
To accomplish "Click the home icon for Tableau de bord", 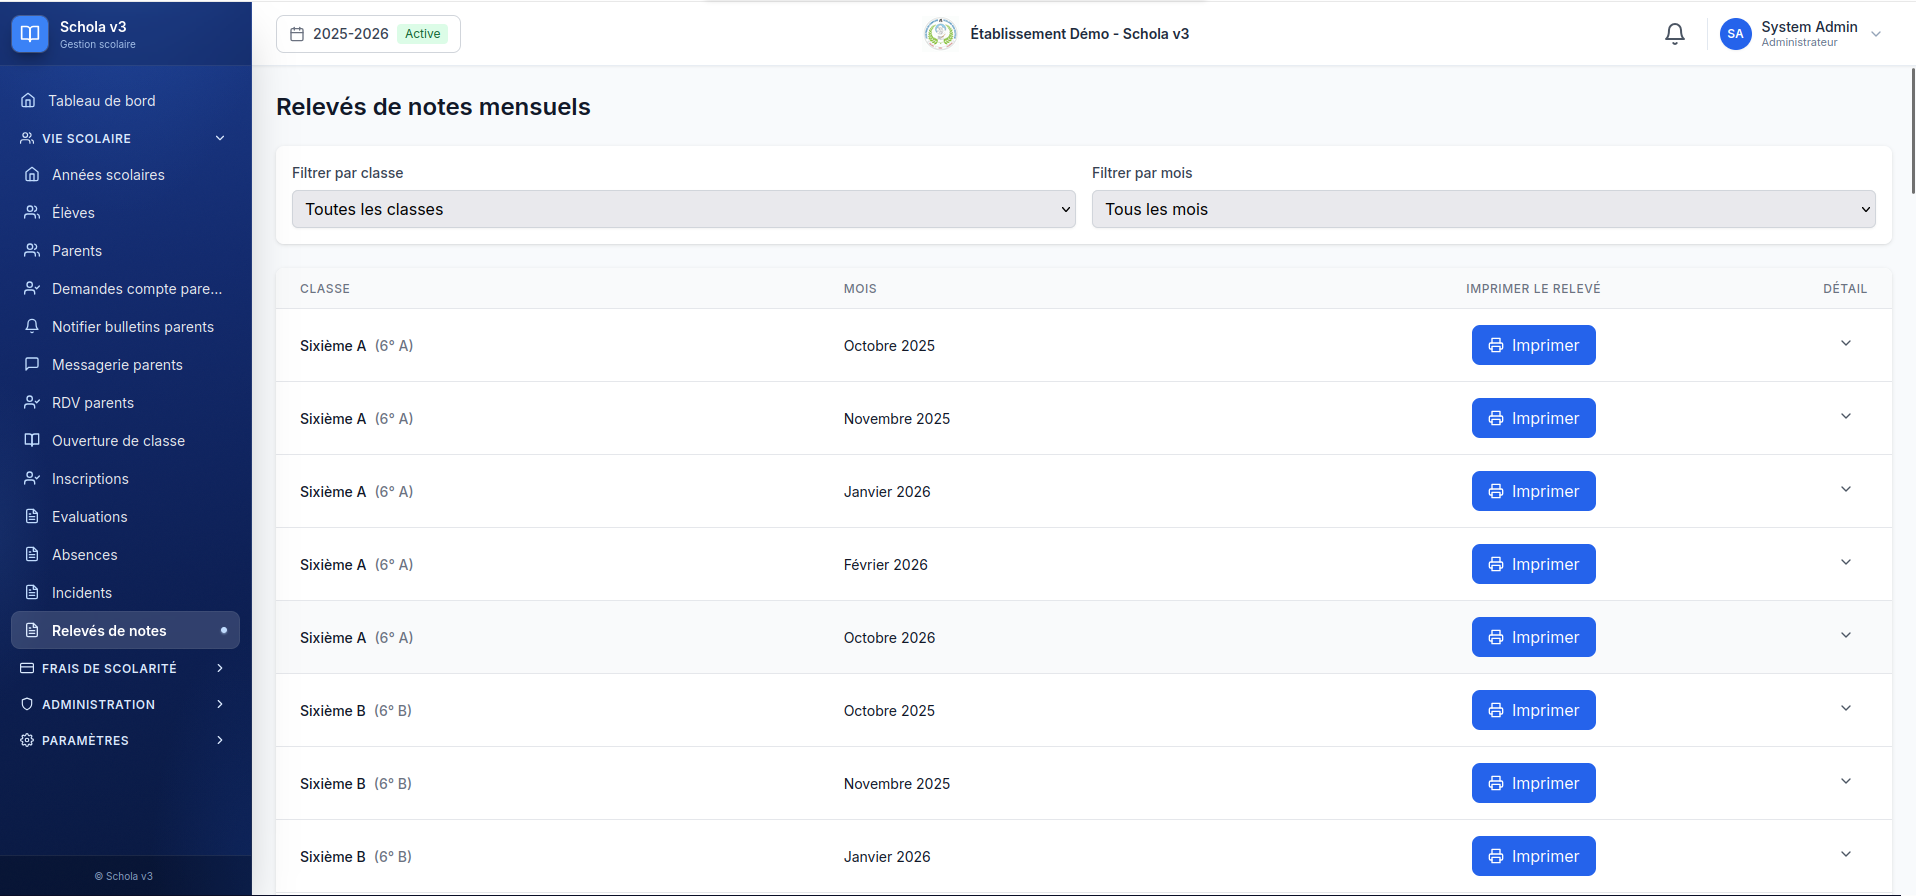I will click(28, 100).
